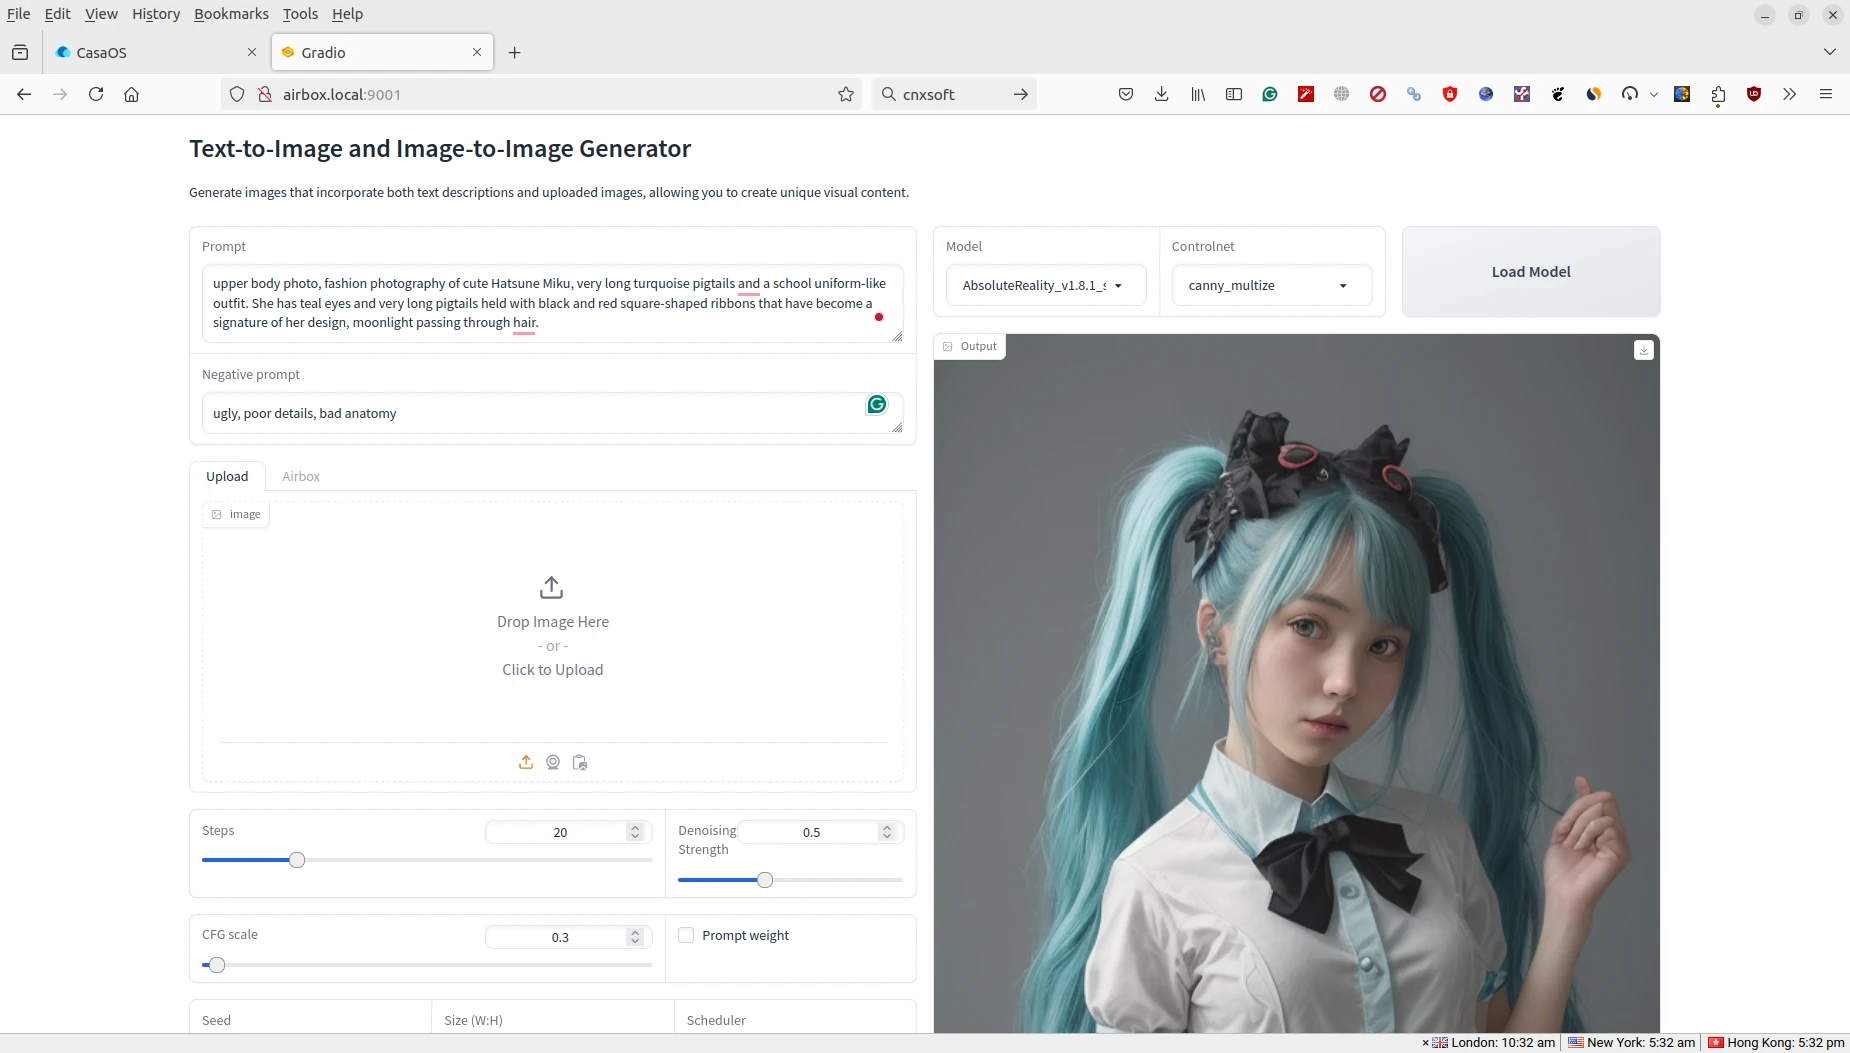Viewport: 1850px width, 1053px height.
Task: Click the Grammarly icon in the Negative prompt field
Action: coord(877,404)
